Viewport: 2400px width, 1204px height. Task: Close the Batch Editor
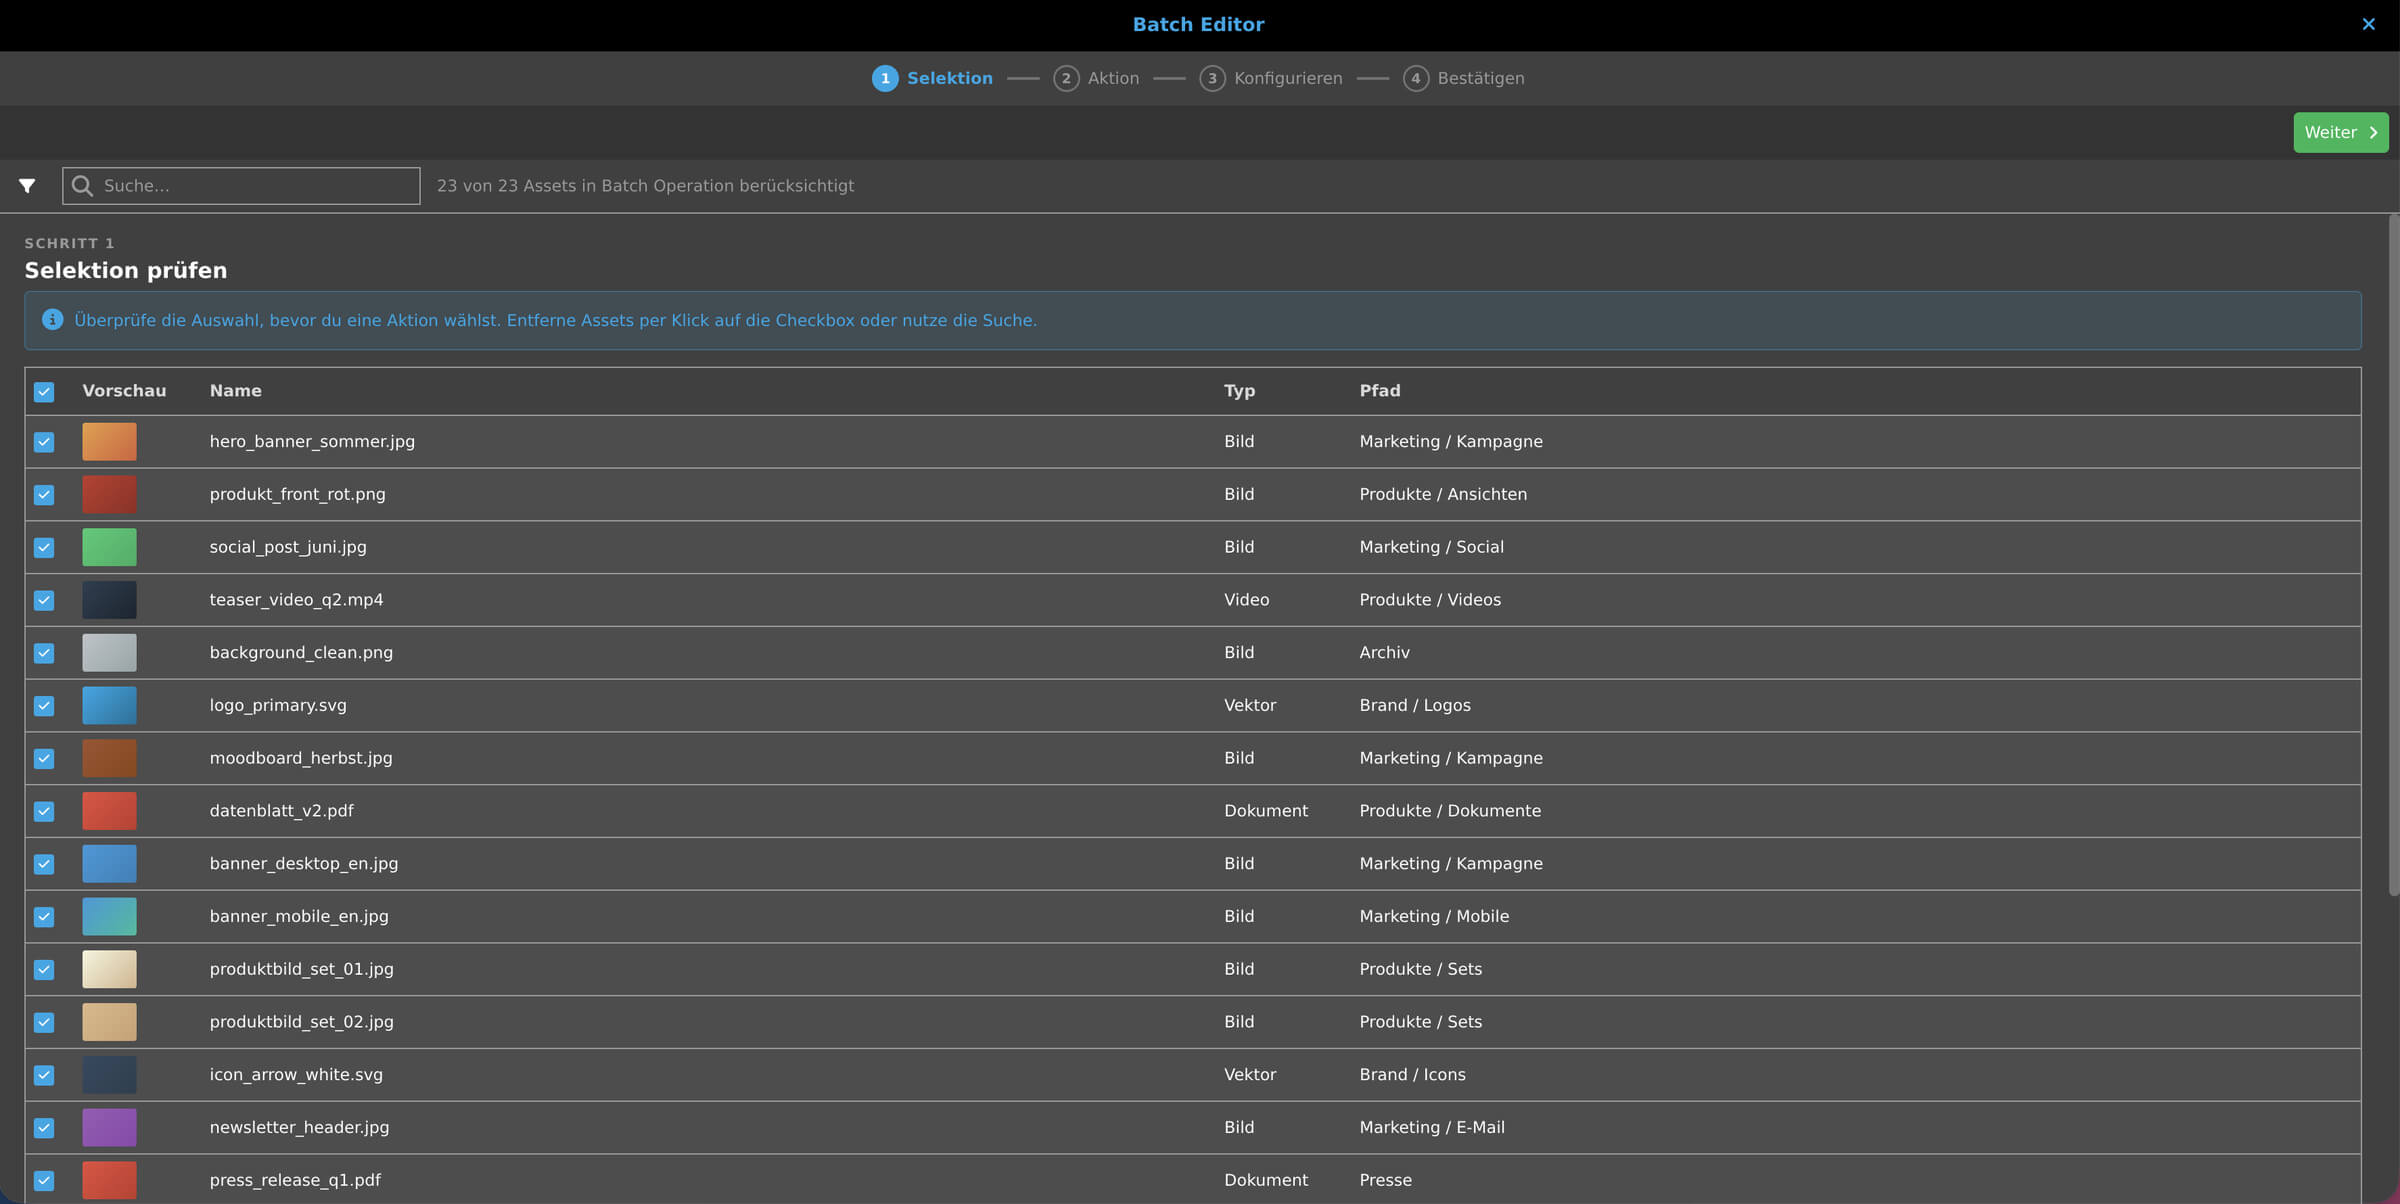pyautogui.click(x=2368, y=24)
